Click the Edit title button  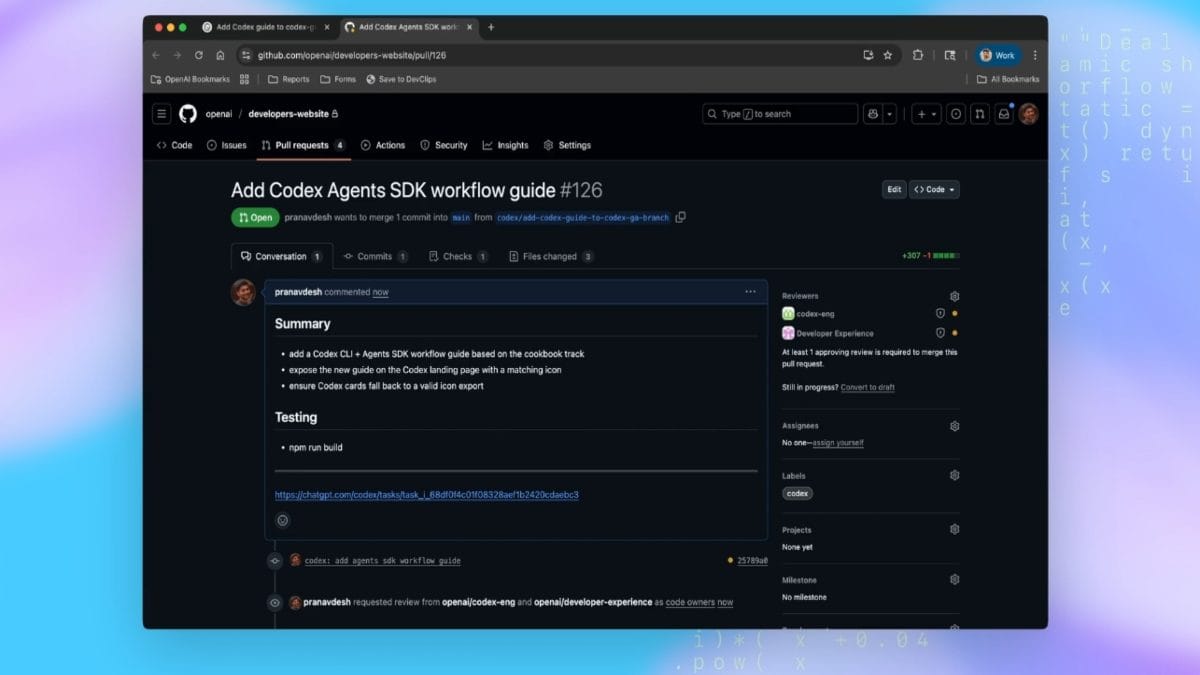(x=894, y=189)
